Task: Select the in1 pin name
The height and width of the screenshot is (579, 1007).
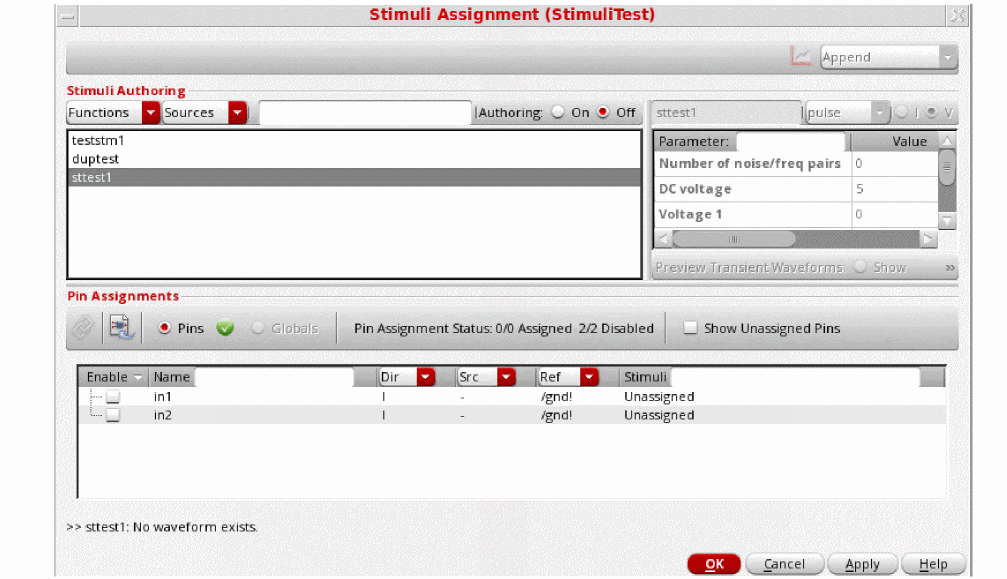Action: pyautogui.click(x=162, y=397)
